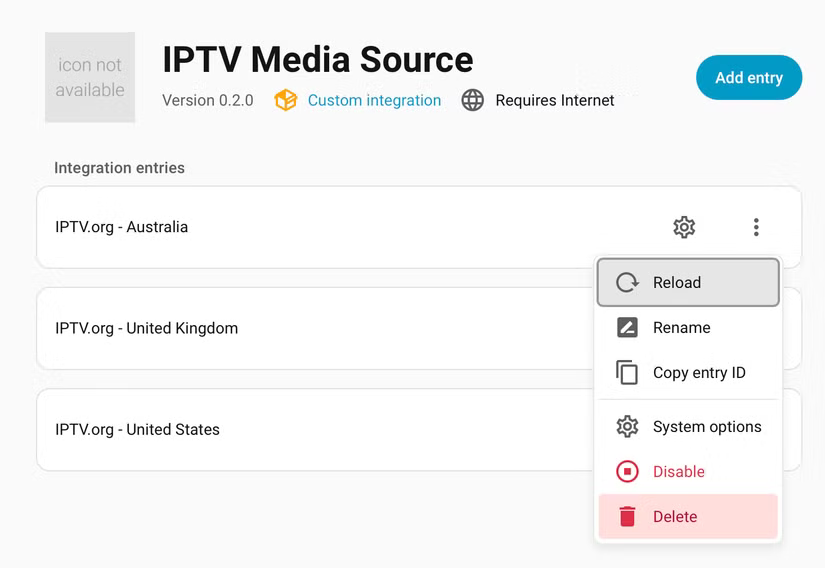Open the Custom integration link
825x568 pixels.
coord(374,100)
